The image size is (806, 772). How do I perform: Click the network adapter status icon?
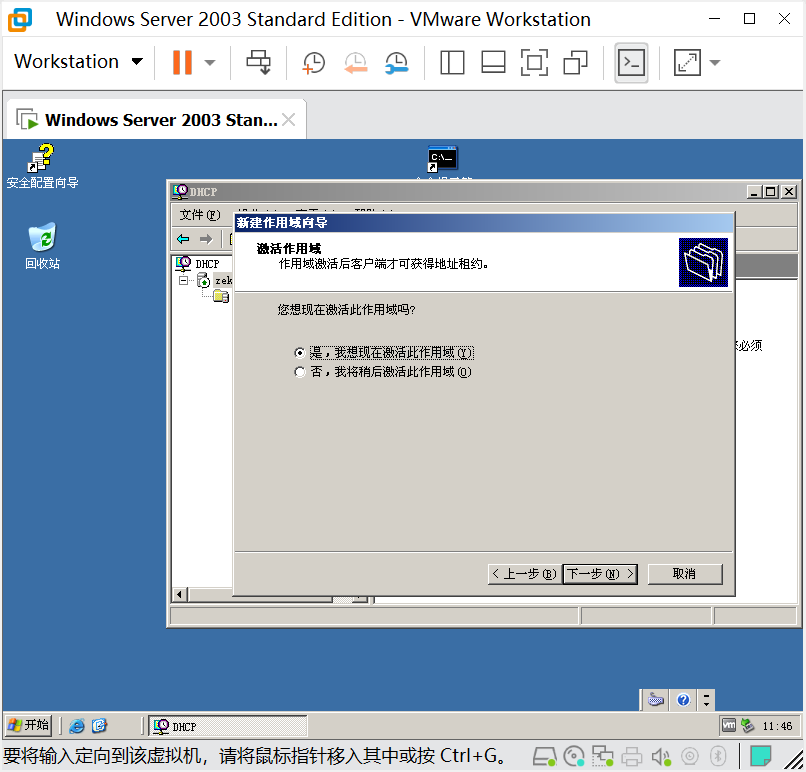coord(602,757)
